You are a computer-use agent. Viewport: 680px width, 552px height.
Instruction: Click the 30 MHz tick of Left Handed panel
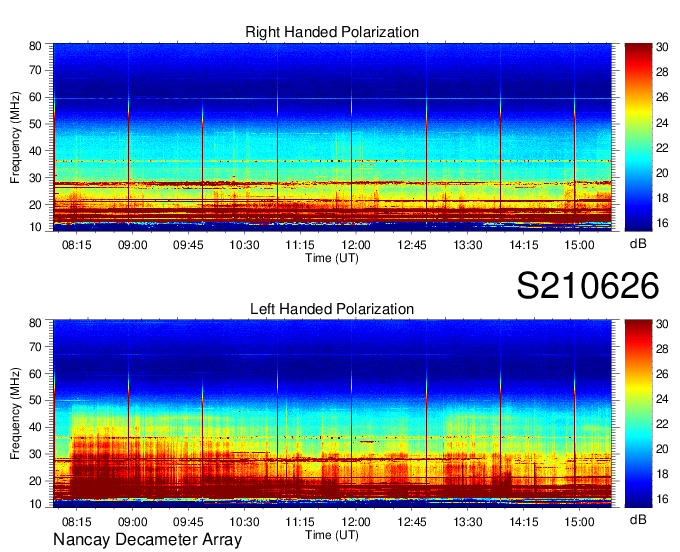pyautogui.click(x=35, y=454)
